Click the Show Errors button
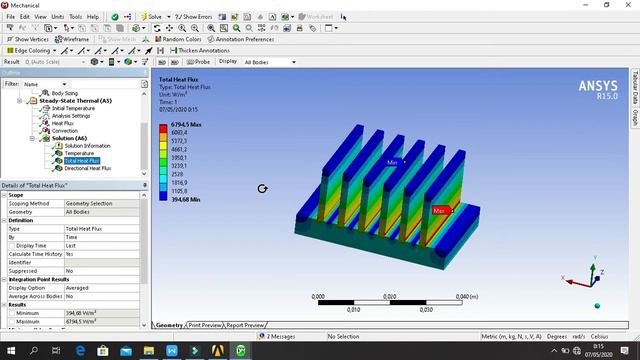Screen dimensions: 640x360 coord(193,17)
